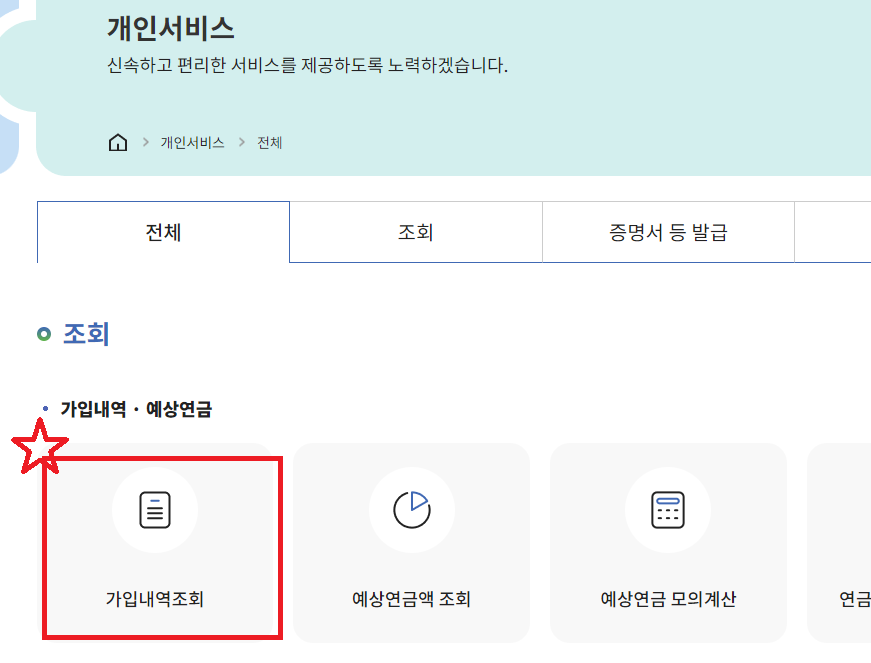Open the 가입내역조회 document icon

coord(155,510)
